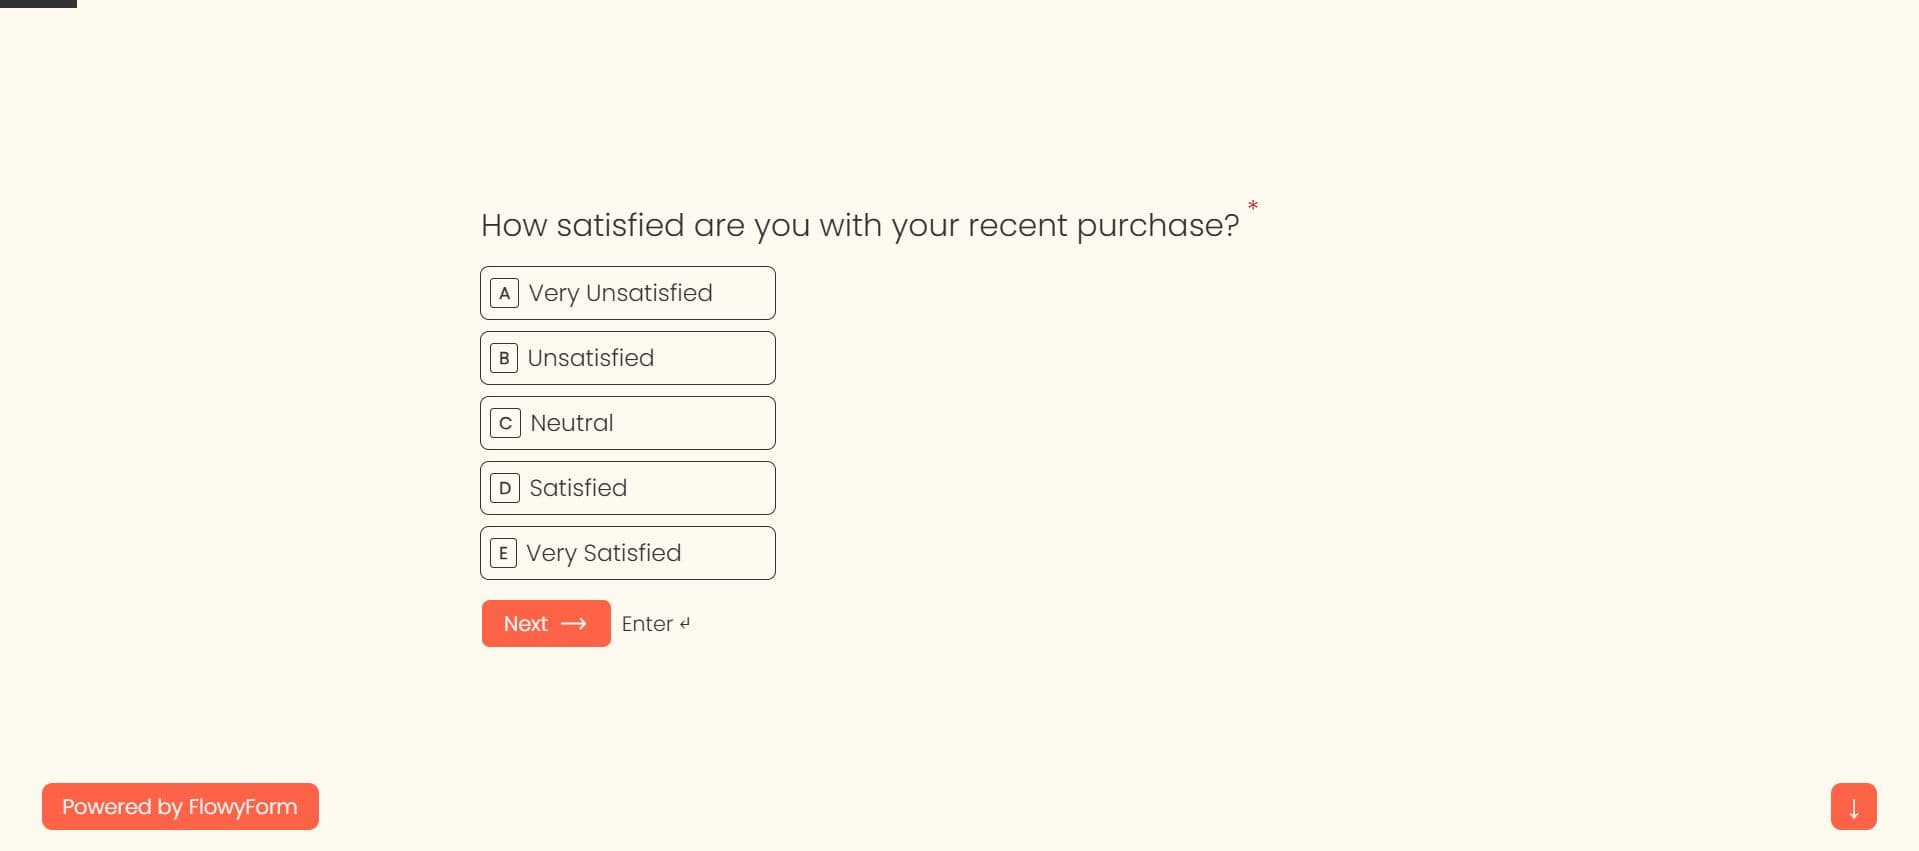
Task: Select the "Satisfied" answer option
Action: pos(628,488)
